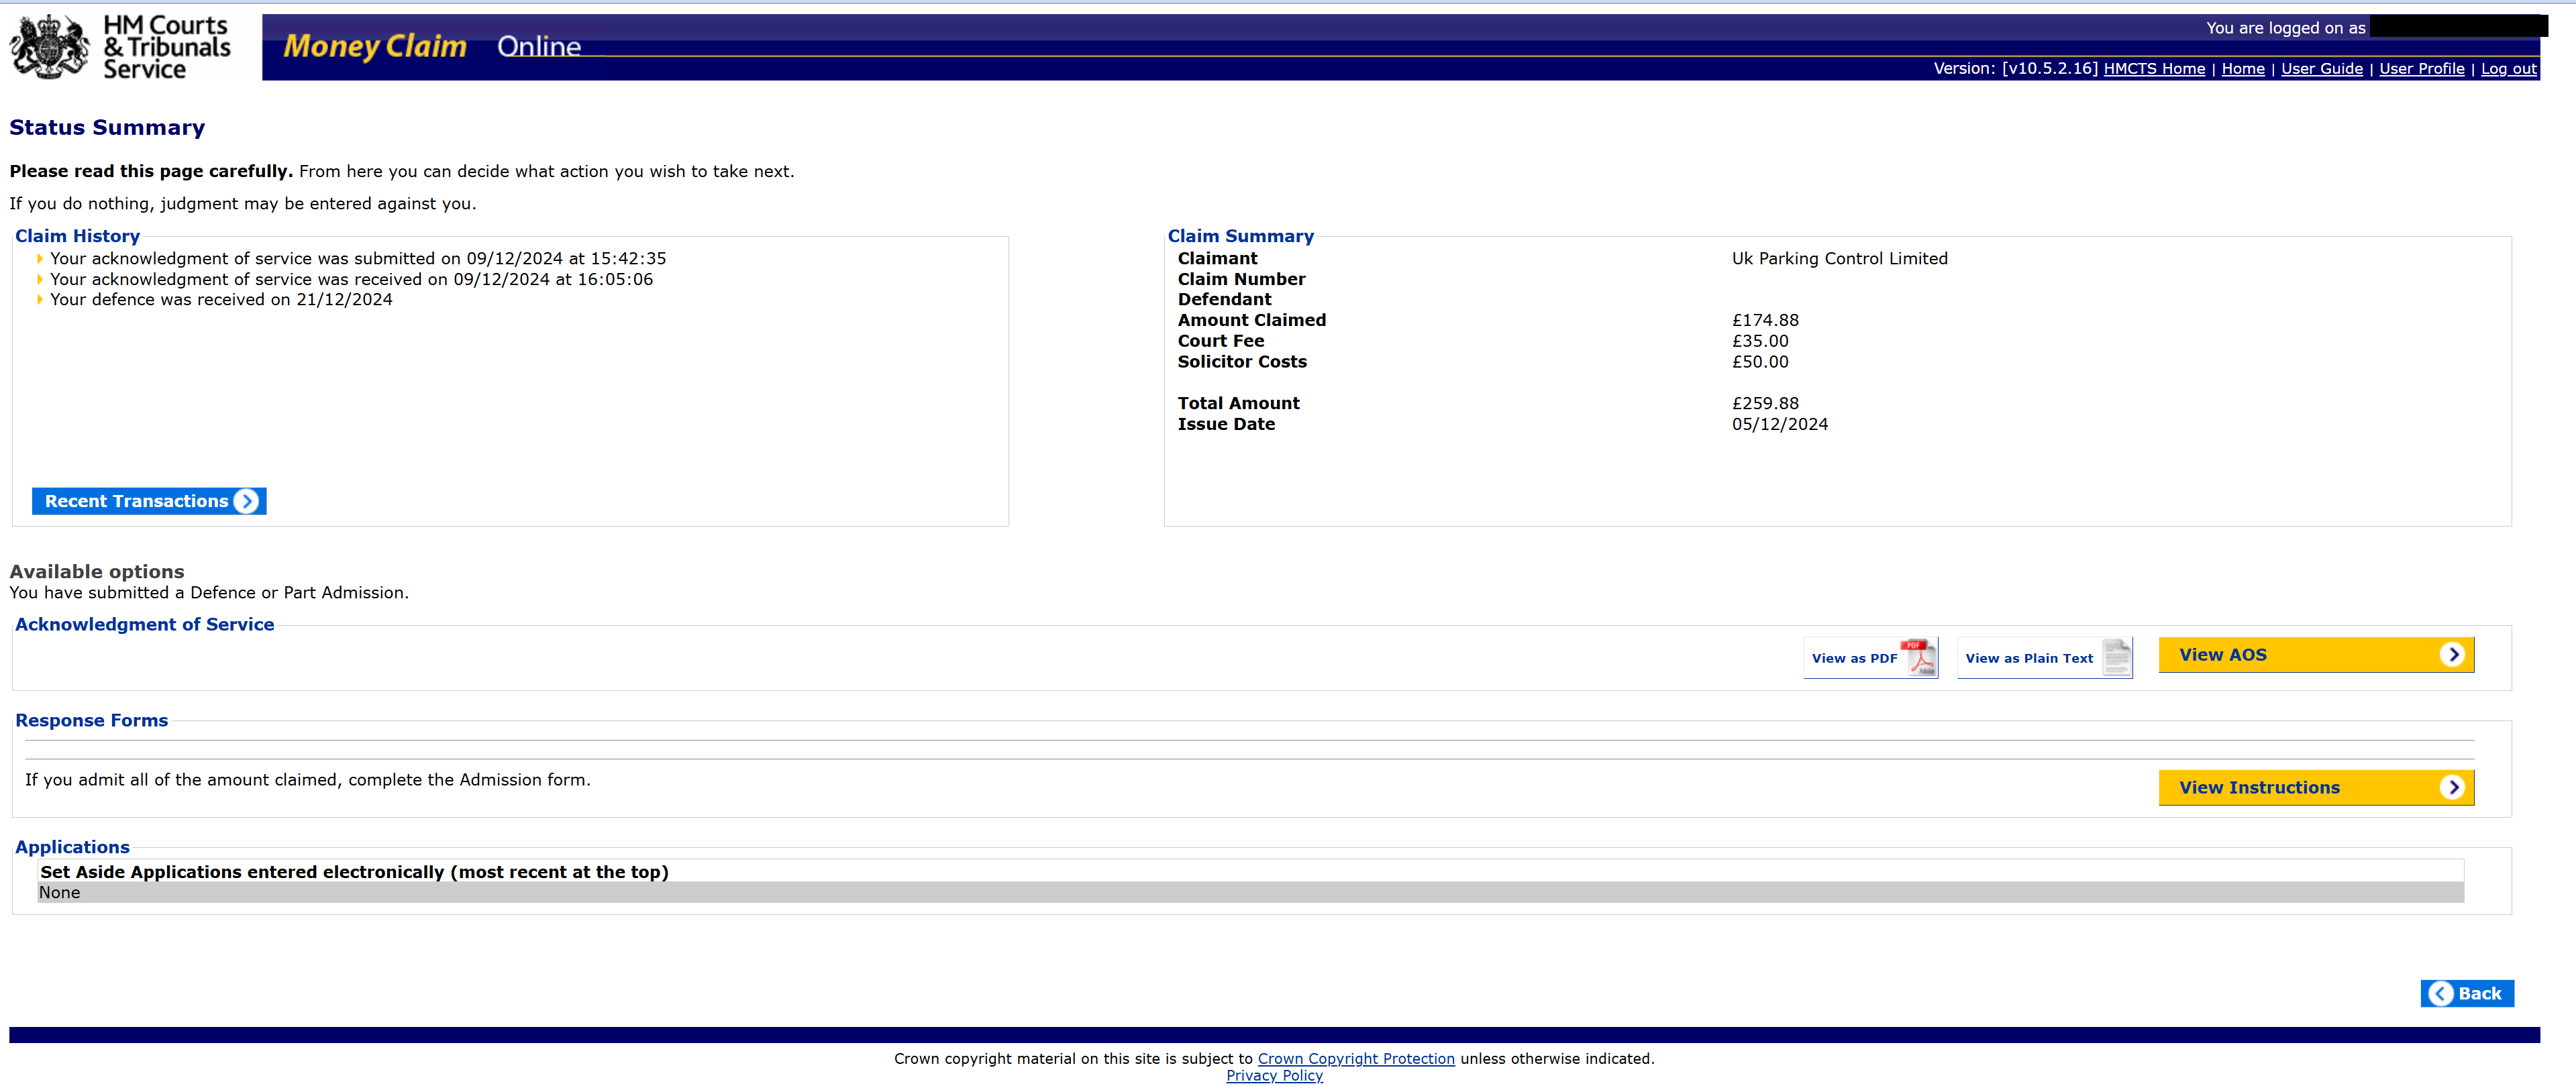Select the Issue Date value 05/12/2024
Viewport: 2576px width, 1086px height.
pos(1779,424)
